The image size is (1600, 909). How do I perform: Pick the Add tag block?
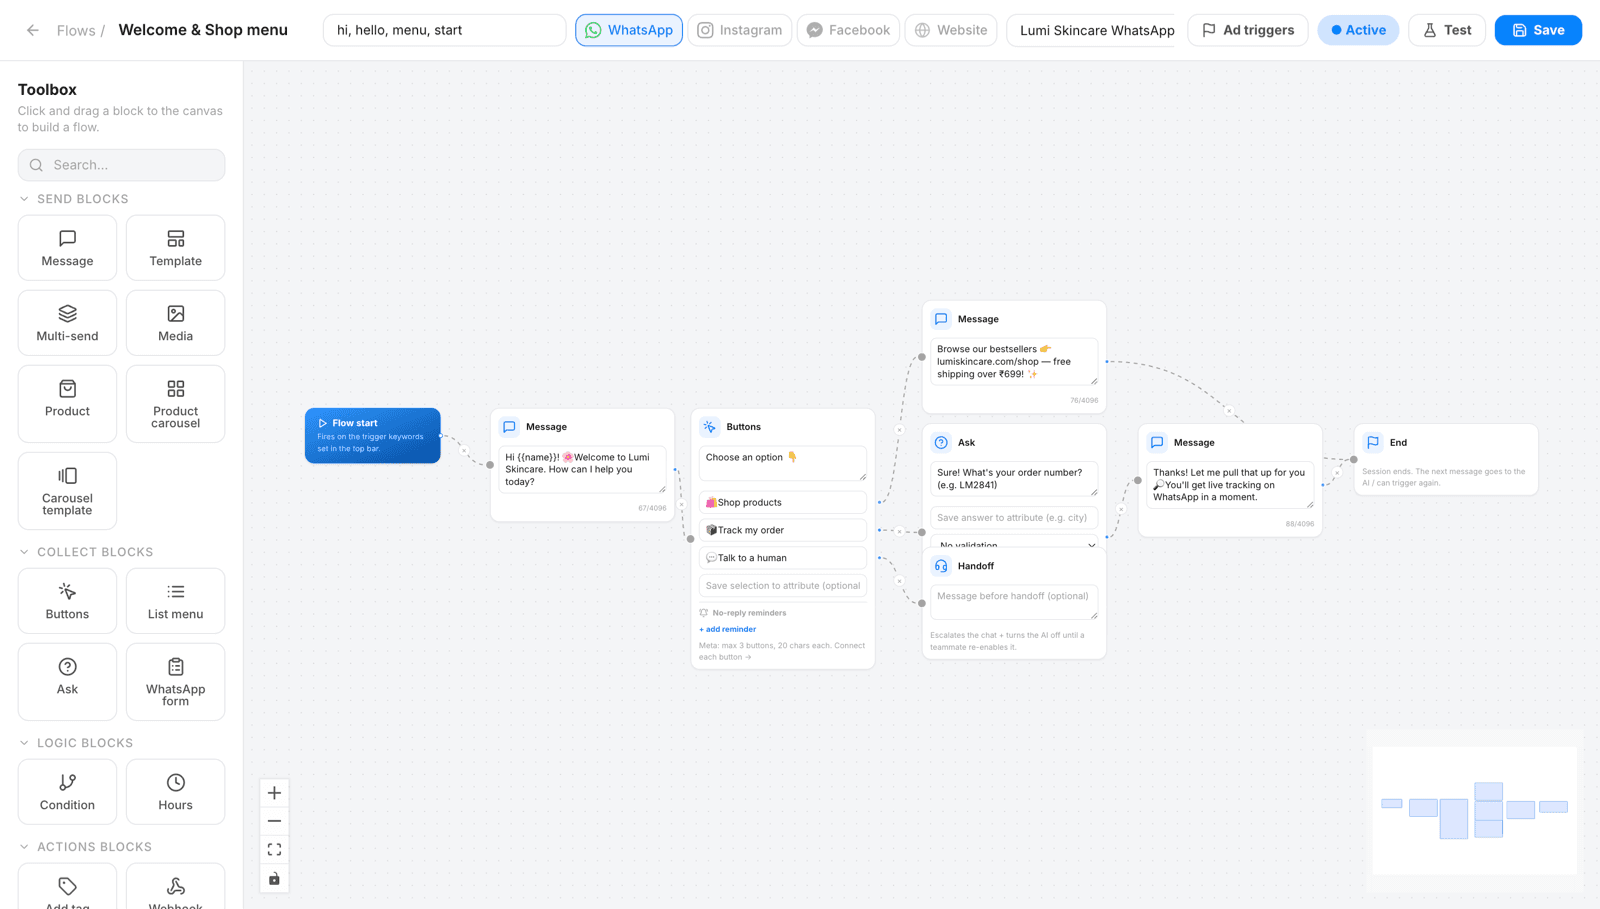pos(67,887)
